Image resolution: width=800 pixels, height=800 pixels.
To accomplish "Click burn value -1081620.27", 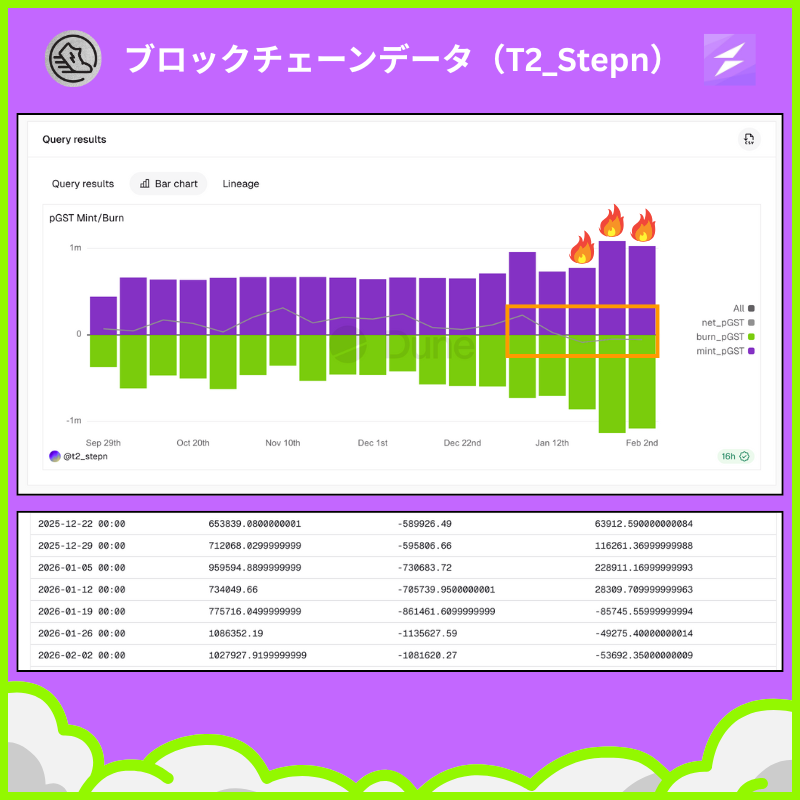I will tap(427, 656).
